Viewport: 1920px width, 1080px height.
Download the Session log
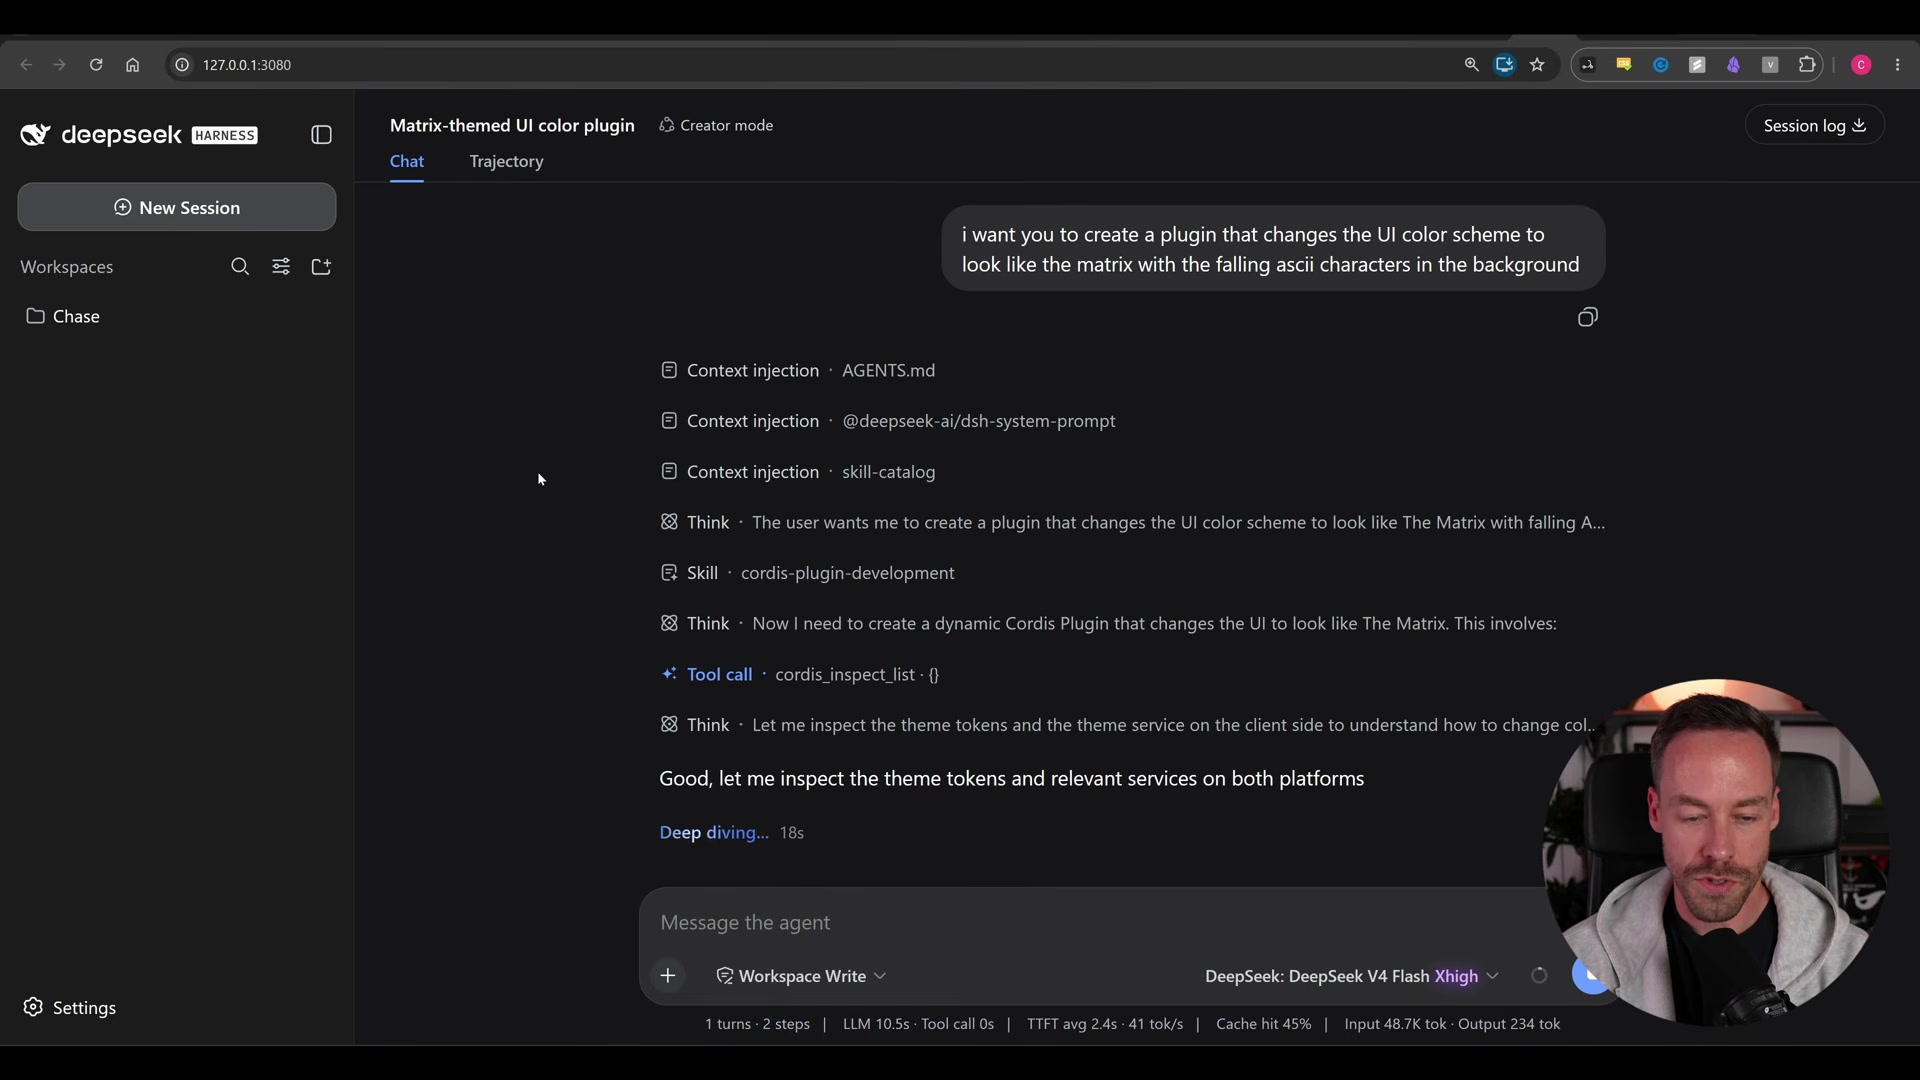point(1814,125)
